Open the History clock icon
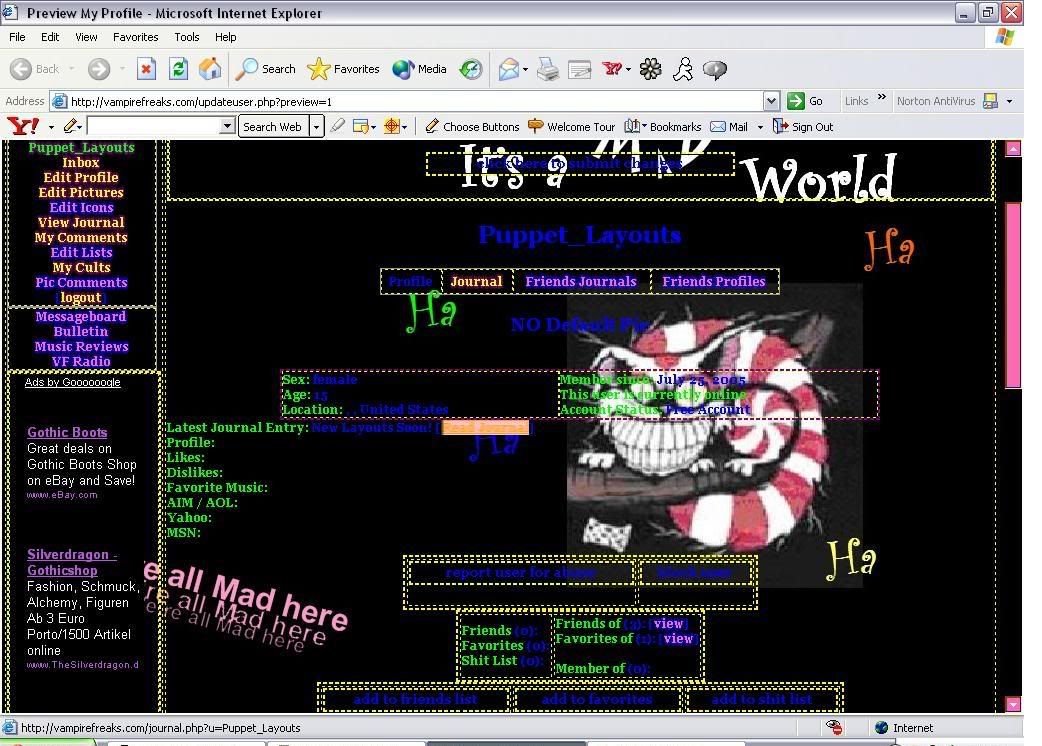This screenshot has width=1042, height=746. tap(470, 69)
